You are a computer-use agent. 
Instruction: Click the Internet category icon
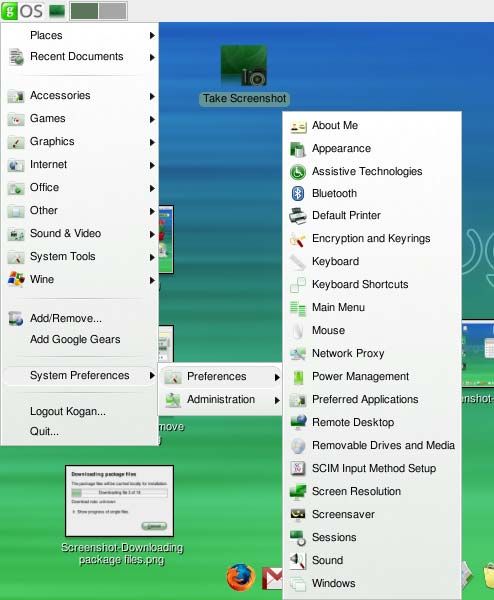tap(16, 165)
